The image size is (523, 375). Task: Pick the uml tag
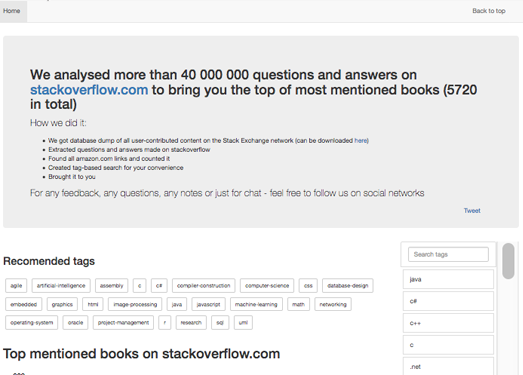pyautogui.click(x=243, y=323)
